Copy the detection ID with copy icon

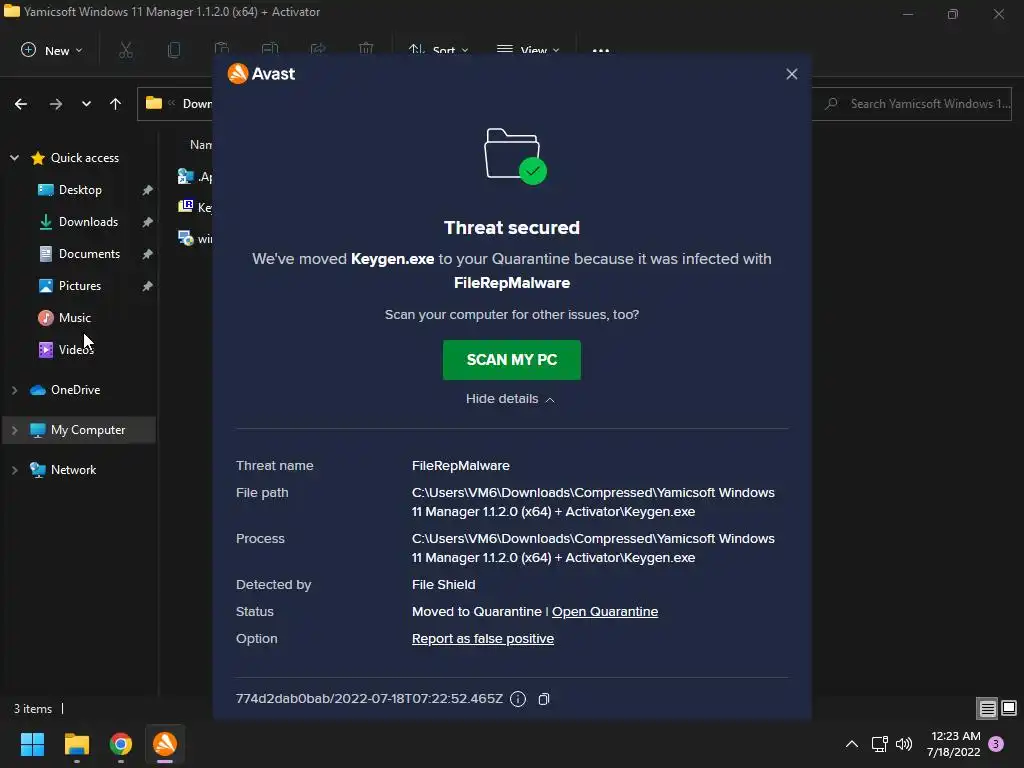pos(543,699)
